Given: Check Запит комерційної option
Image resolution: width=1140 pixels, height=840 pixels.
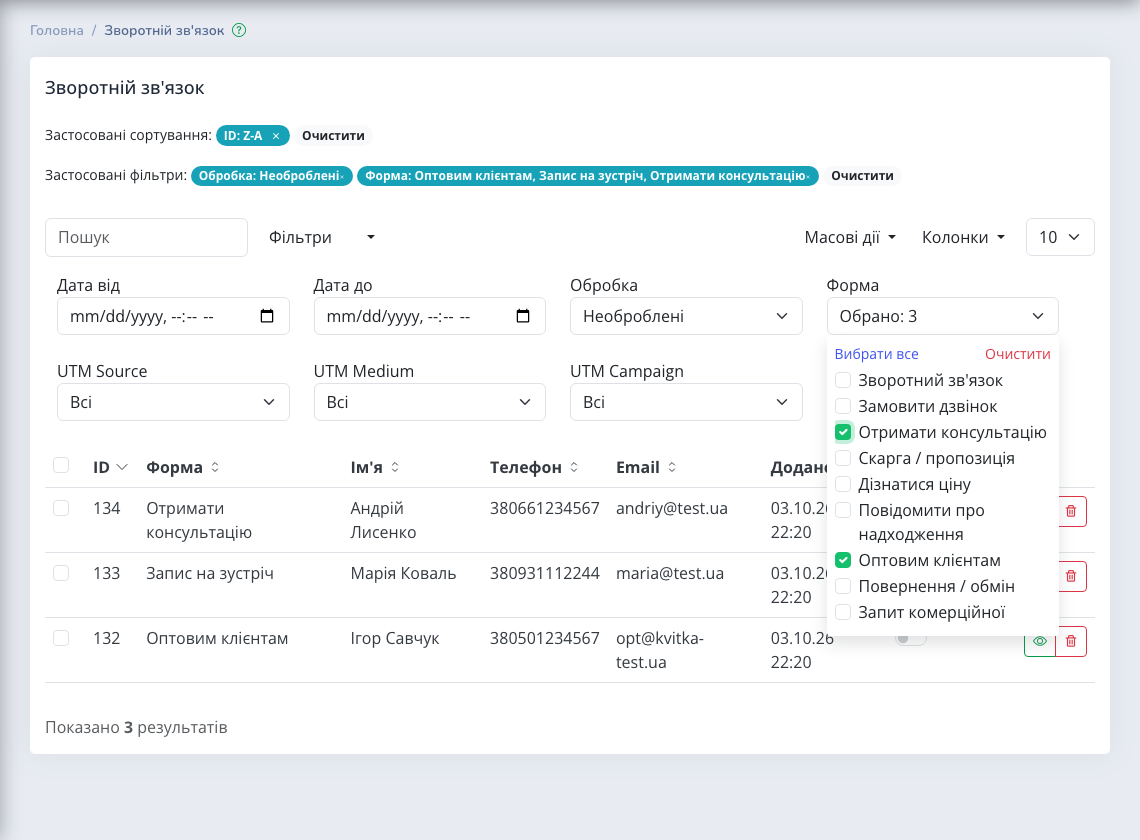Looking at the screenshot, I should point(843,612).
